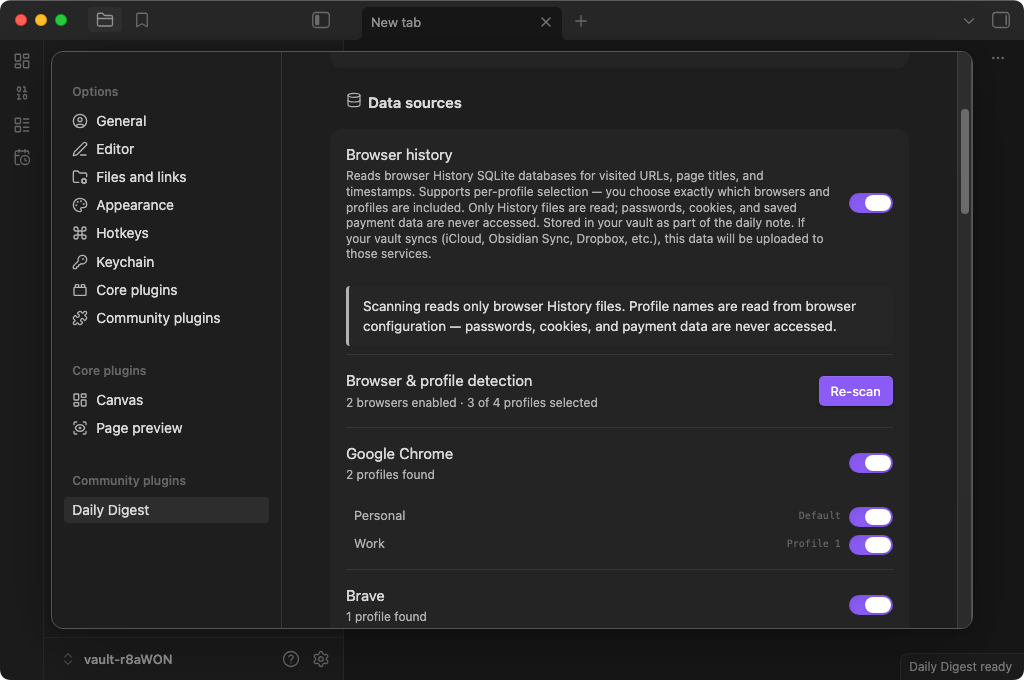Toggle the right sidebar panel icon
The image size is (1024, 680).
1000,20
